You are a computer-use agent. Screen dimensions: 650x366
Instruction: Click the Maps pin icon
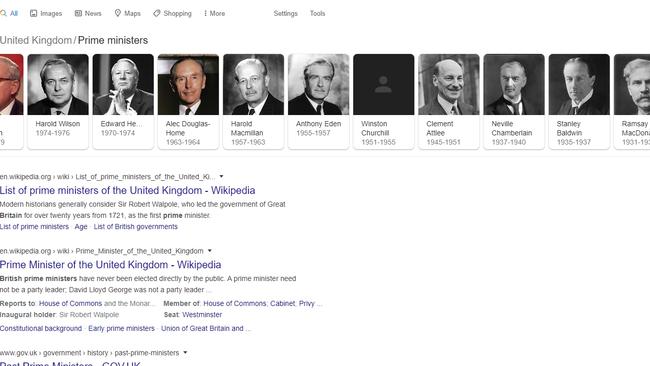(x=118, y=13)
